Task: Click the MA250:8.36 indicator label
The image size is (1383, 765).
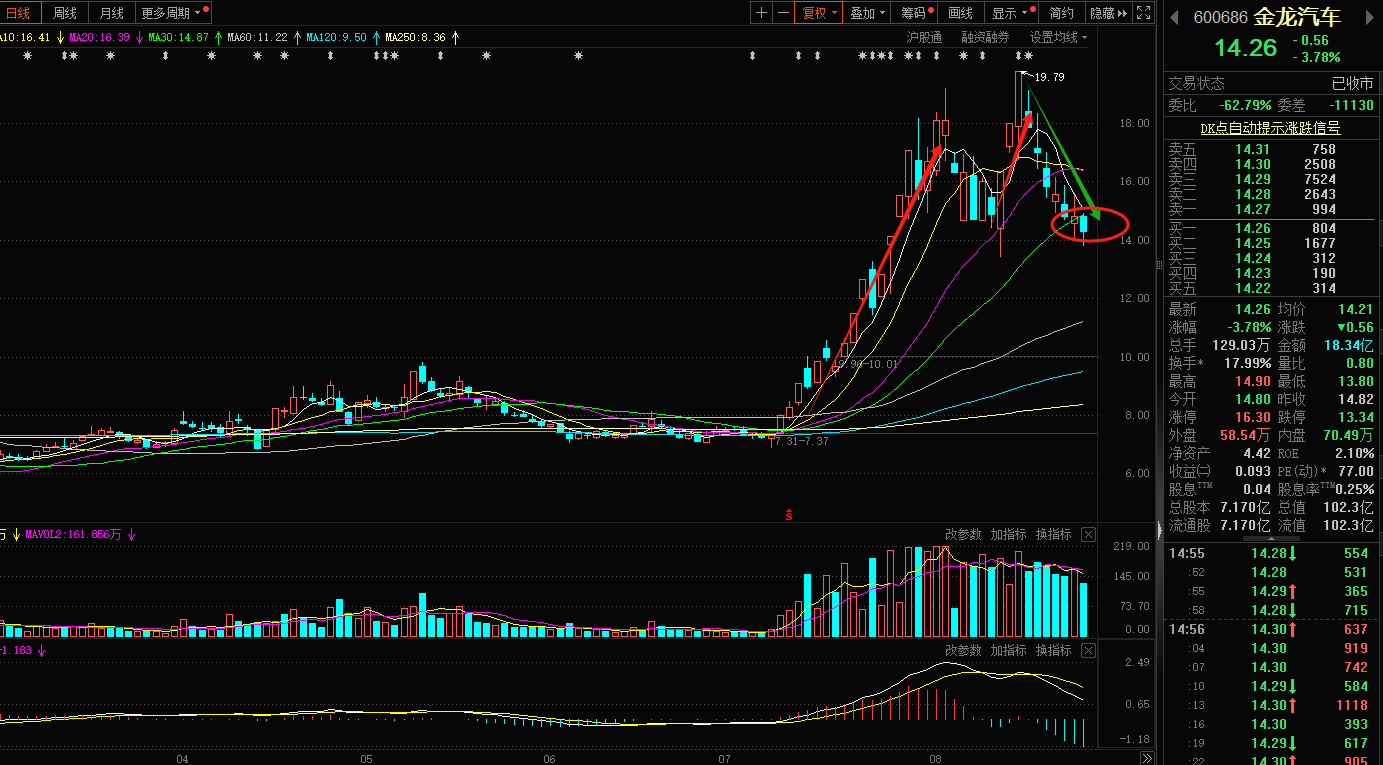Action: 416,37
